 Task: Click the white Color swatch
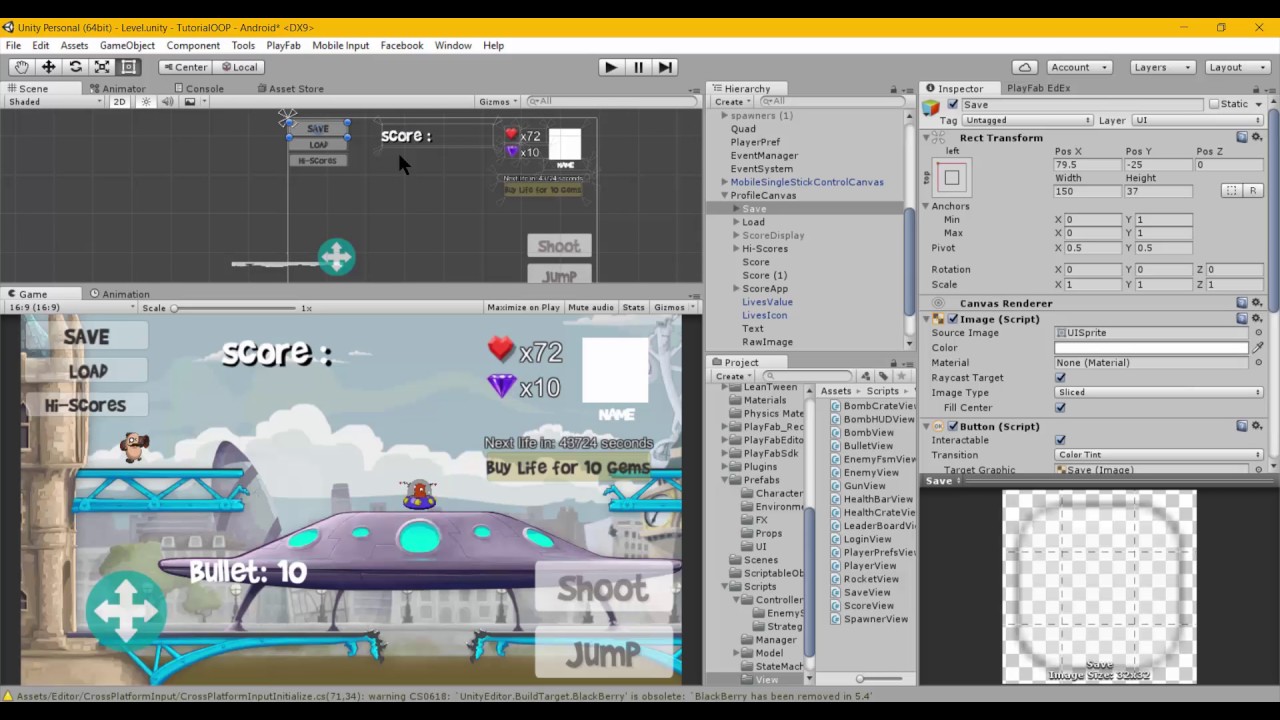coord(1151,348)
